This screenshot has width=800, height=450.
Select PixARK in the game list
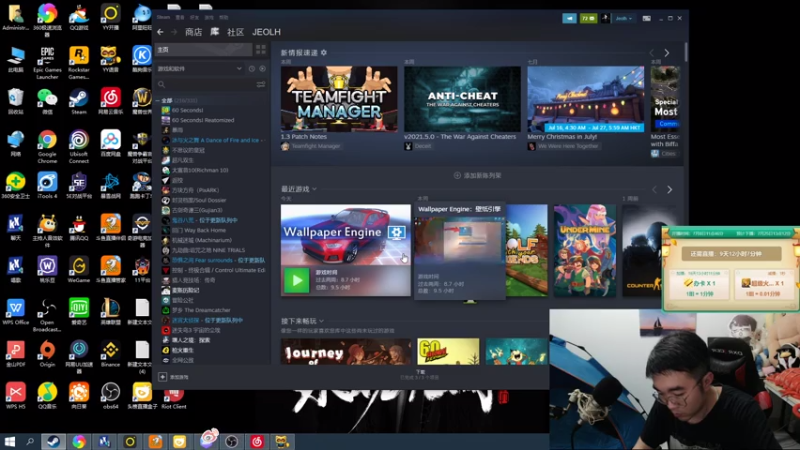click(x=190, y=190)
